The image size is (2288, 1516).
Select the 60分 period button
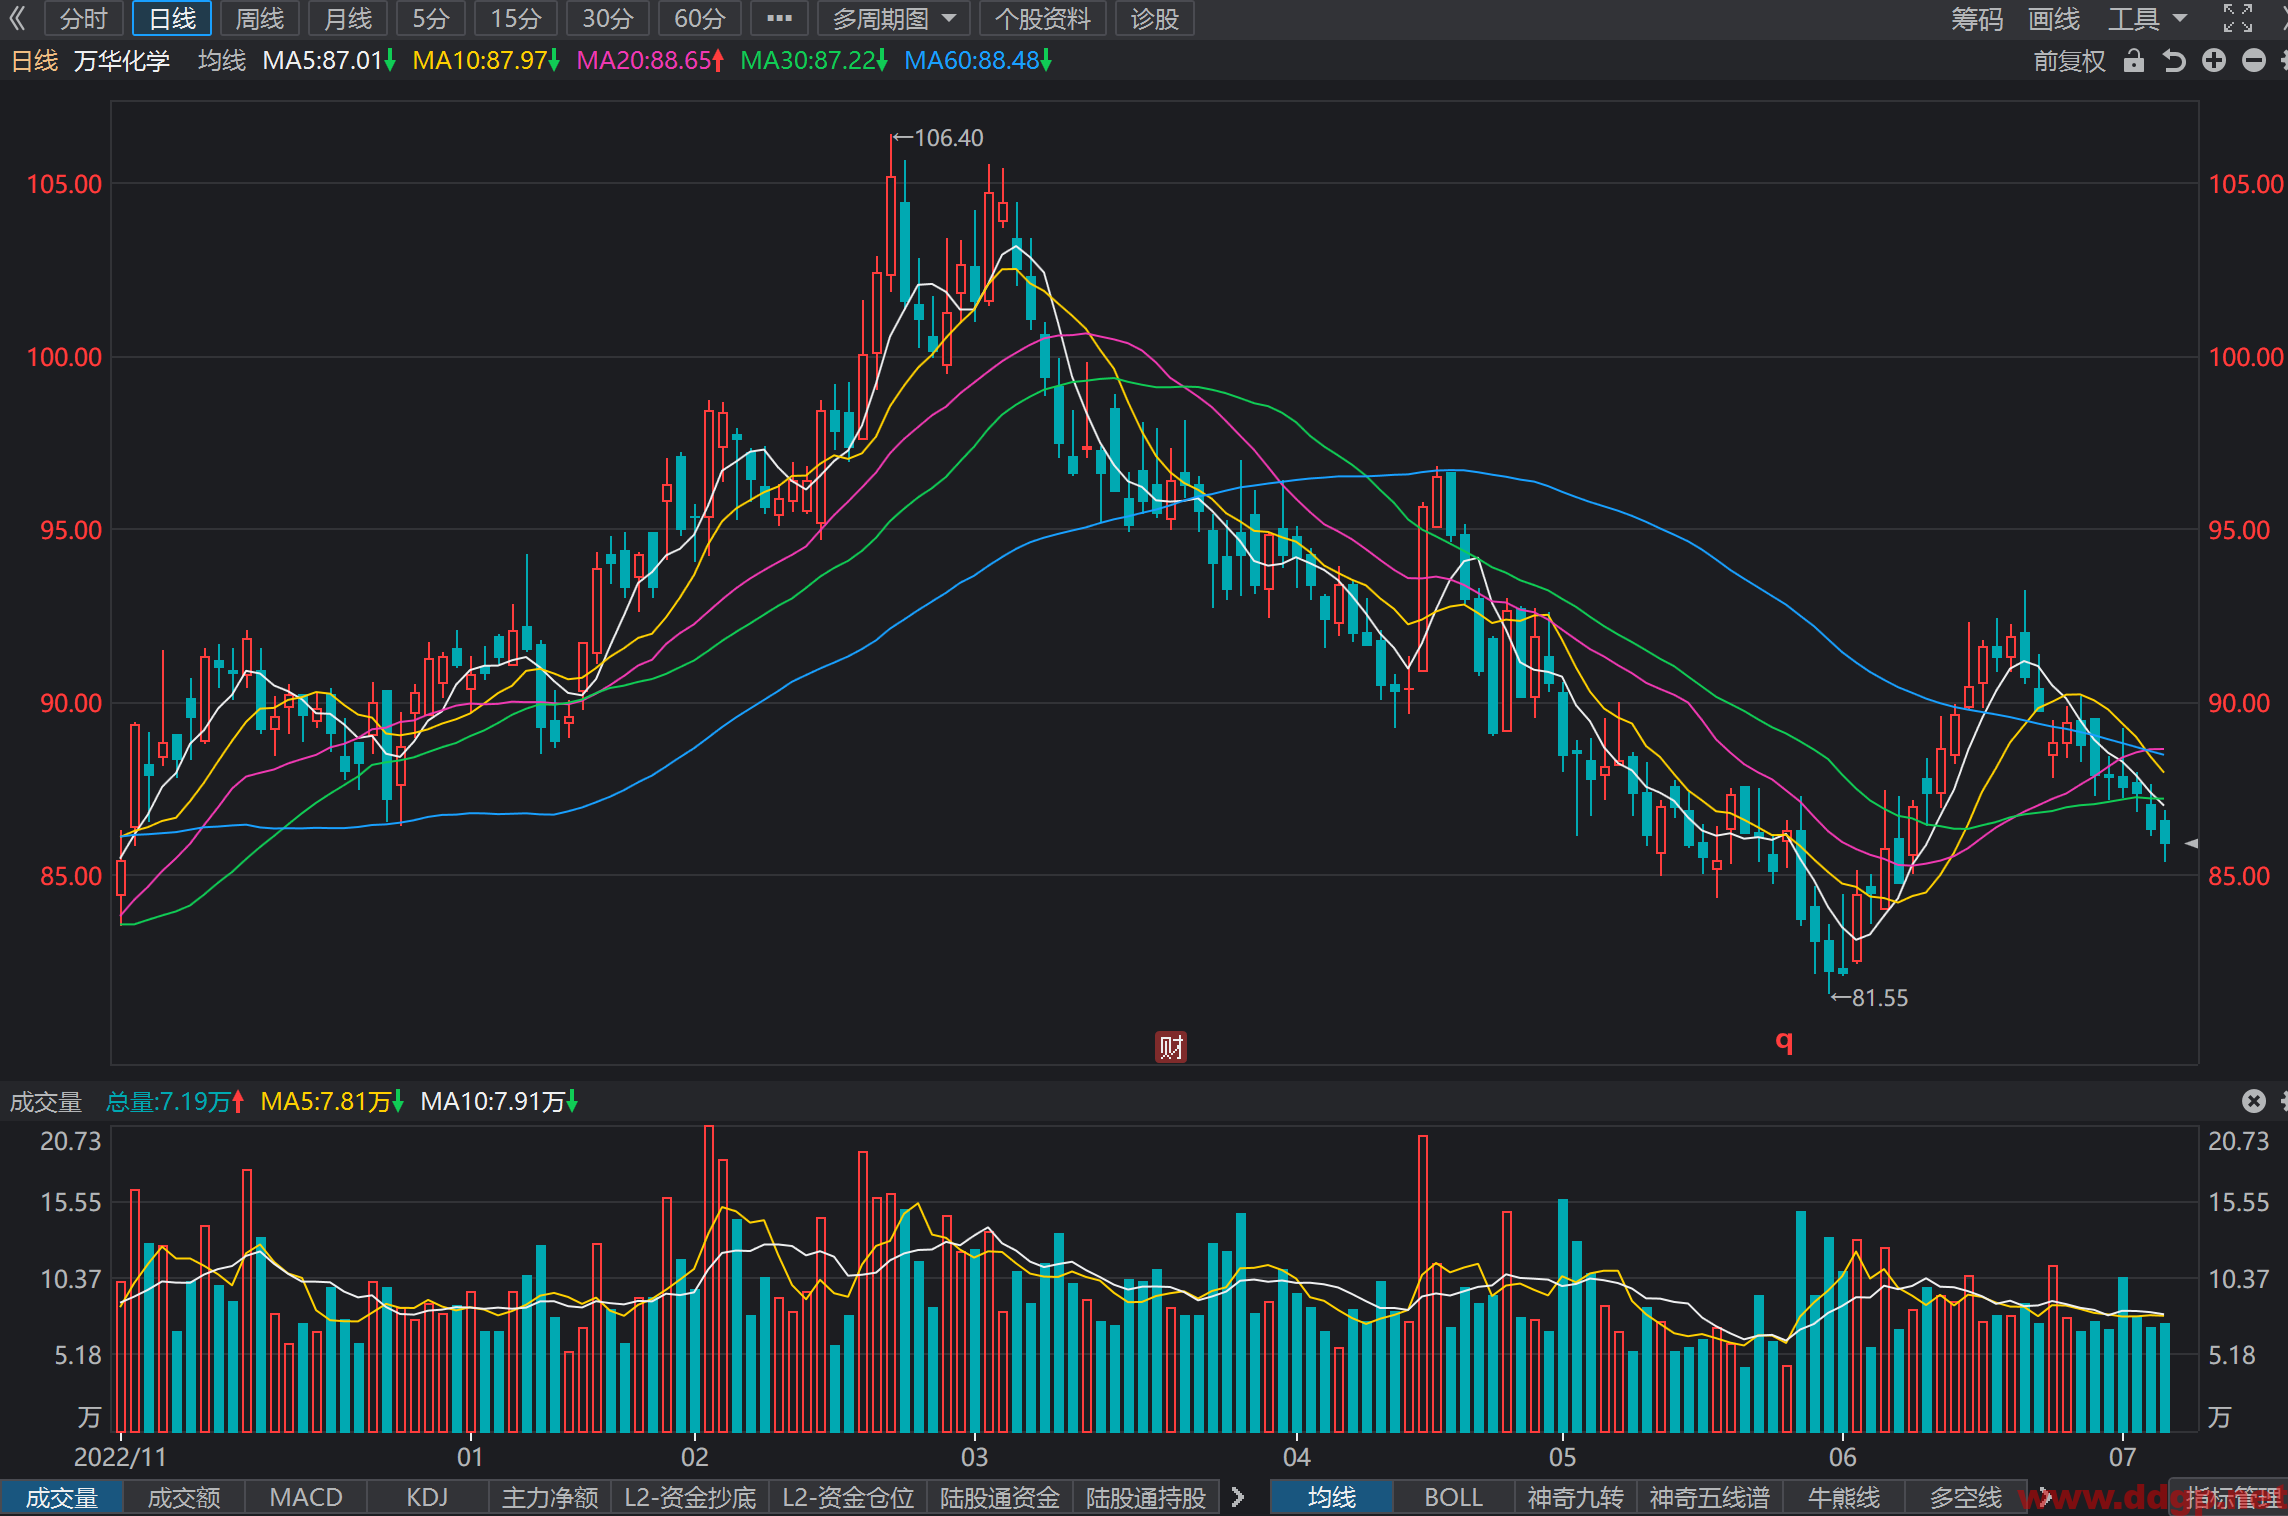click(x=699, y=18)
